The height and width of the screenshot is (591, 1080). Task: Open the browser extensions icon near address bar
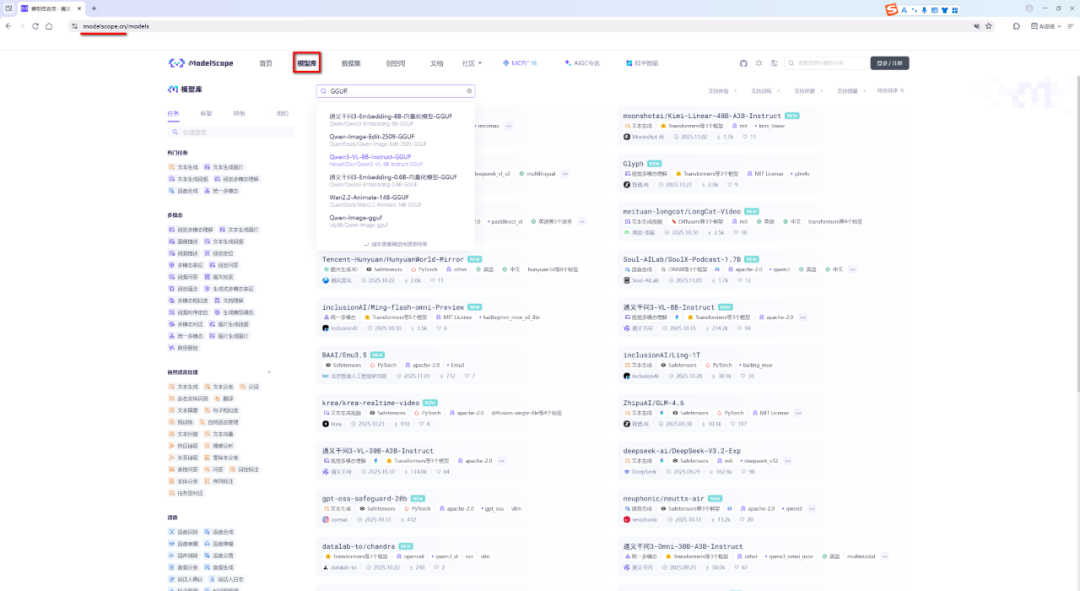[1016, 26]
